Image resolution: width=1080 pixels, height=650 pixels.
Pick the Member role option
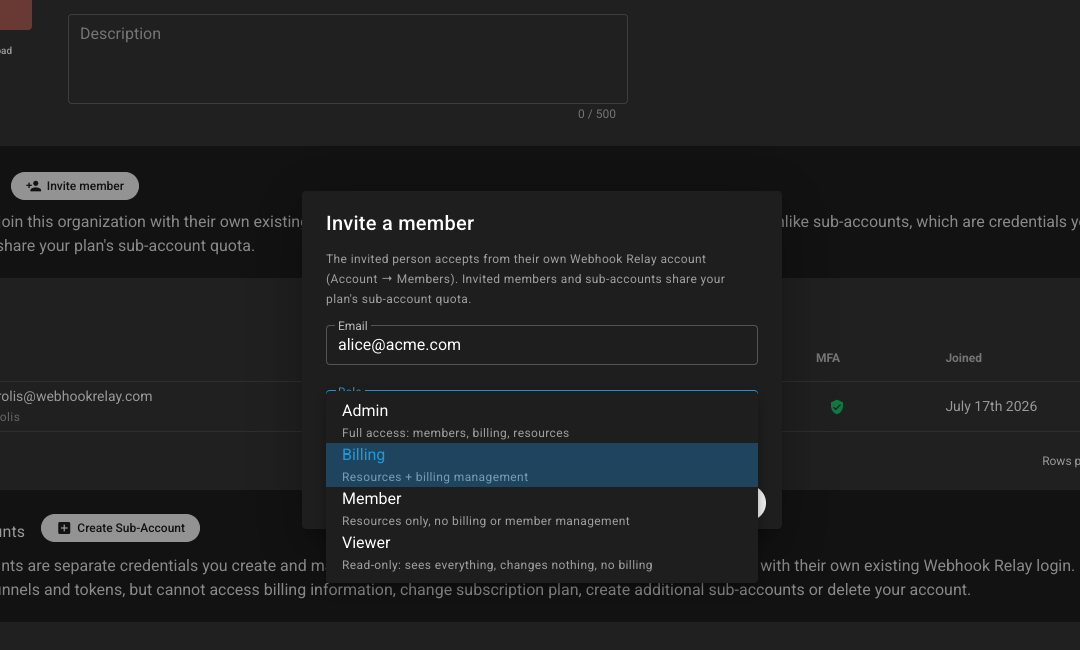click(541, 509)
